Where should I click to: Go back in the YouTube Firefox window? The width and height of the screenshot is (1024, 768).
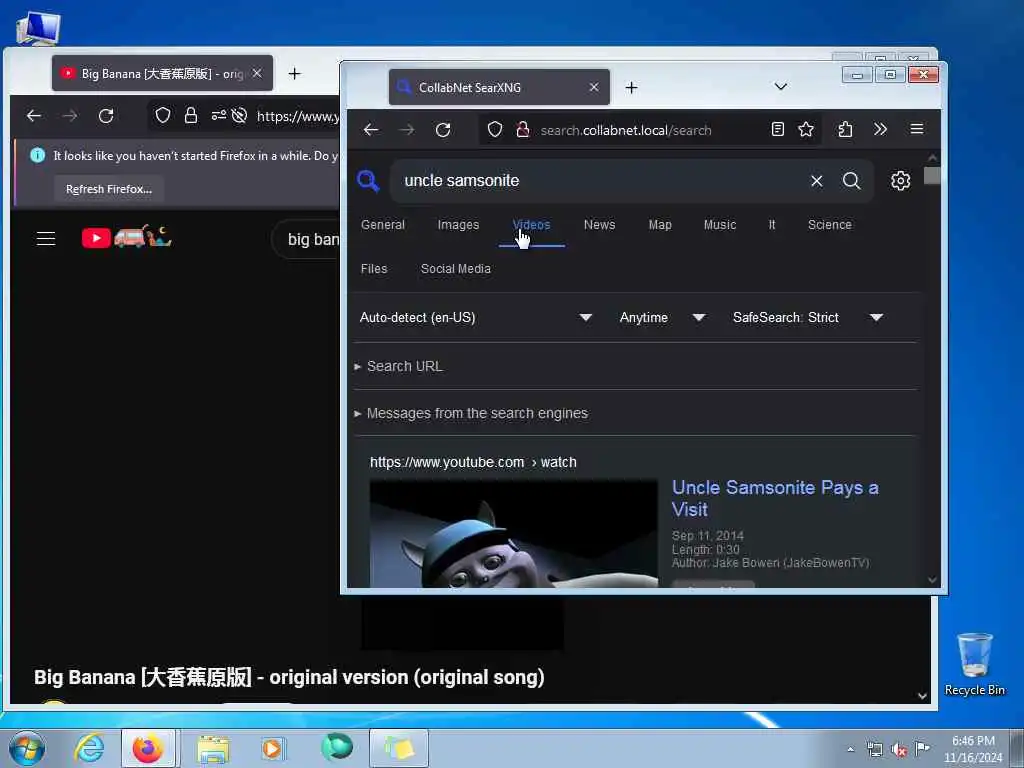click(34, 116)
